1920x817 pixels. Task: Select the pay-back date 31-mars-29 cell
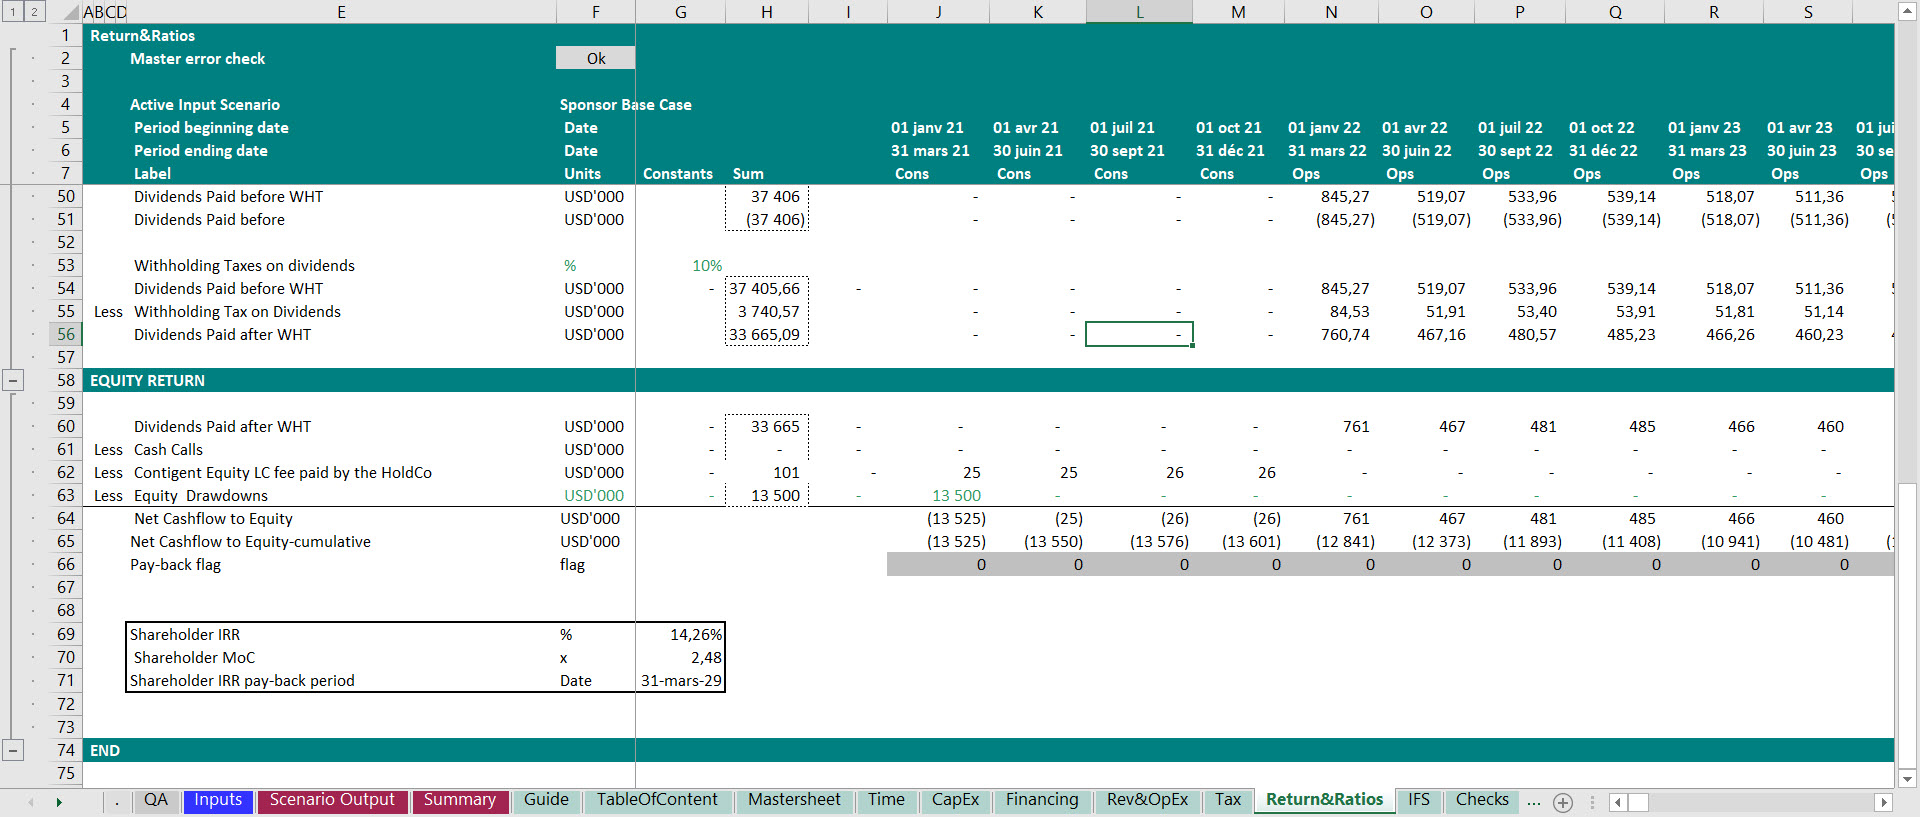[680, 680]
